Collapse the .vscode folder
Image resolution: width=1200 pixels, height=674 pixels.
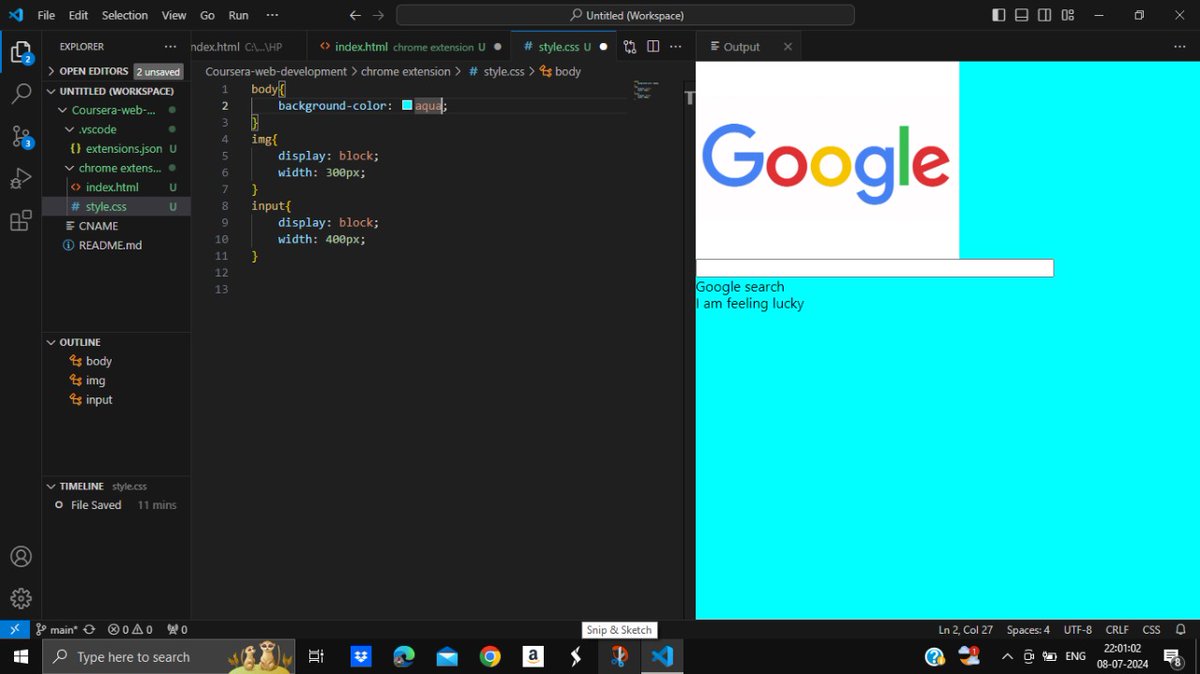(x=116, y=129)
